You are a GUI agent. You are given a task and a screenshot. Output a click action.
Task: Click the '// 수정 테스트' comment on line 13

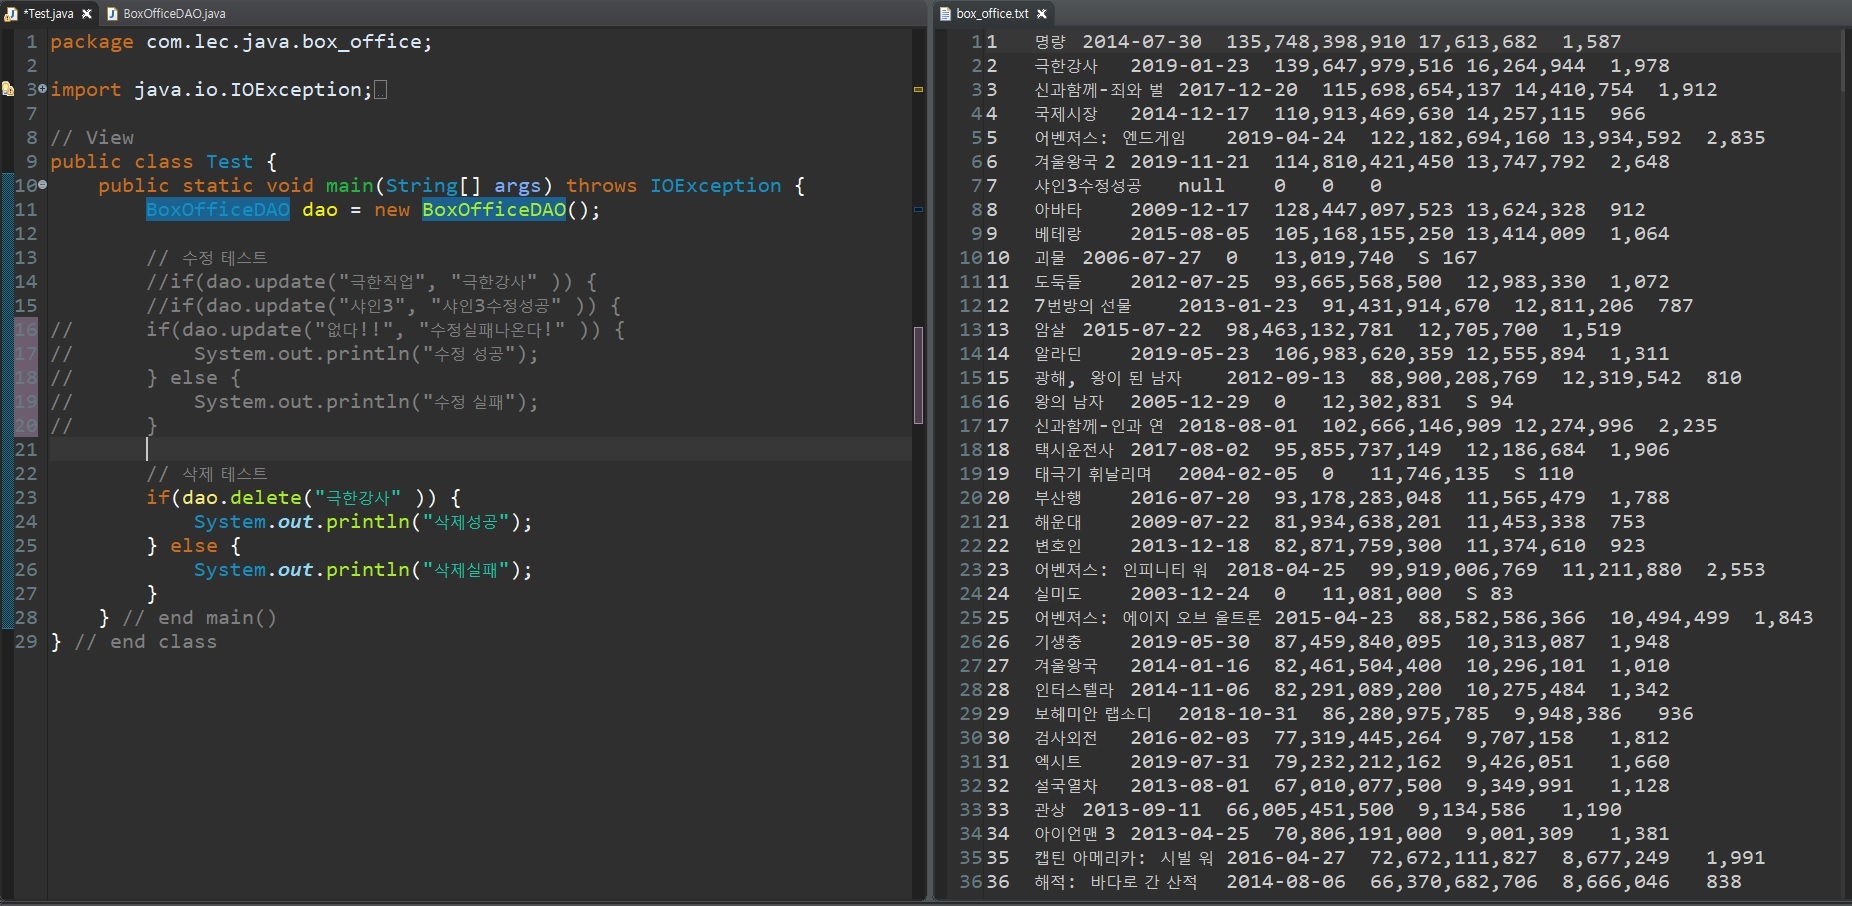point(207,257)
